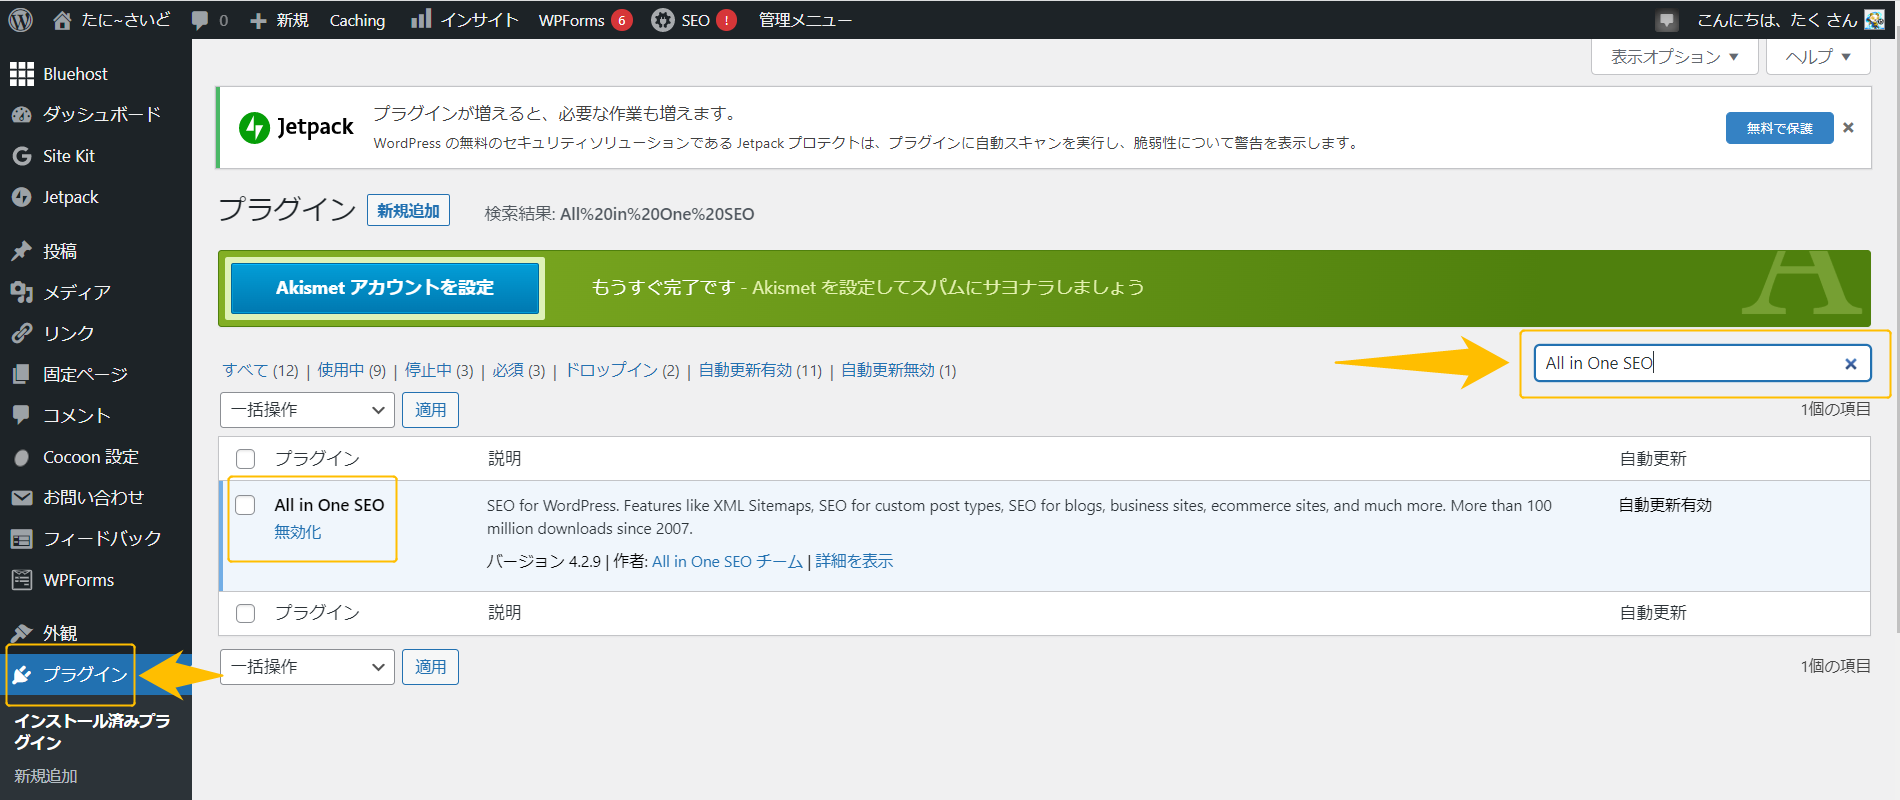Open the bottom 一括操作 bulk action dropdown

pos(307,667)
